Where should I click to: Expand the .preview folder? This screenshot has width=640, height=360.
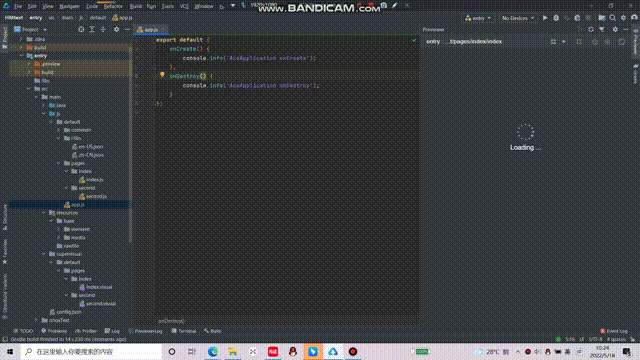click(x=29, y=64)
